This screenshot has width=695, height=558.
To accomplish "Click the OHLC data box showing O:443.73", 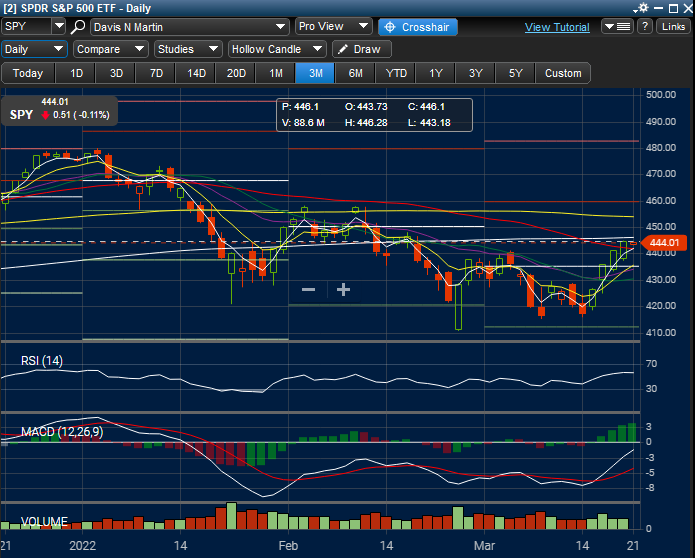I will coord(375,115).
